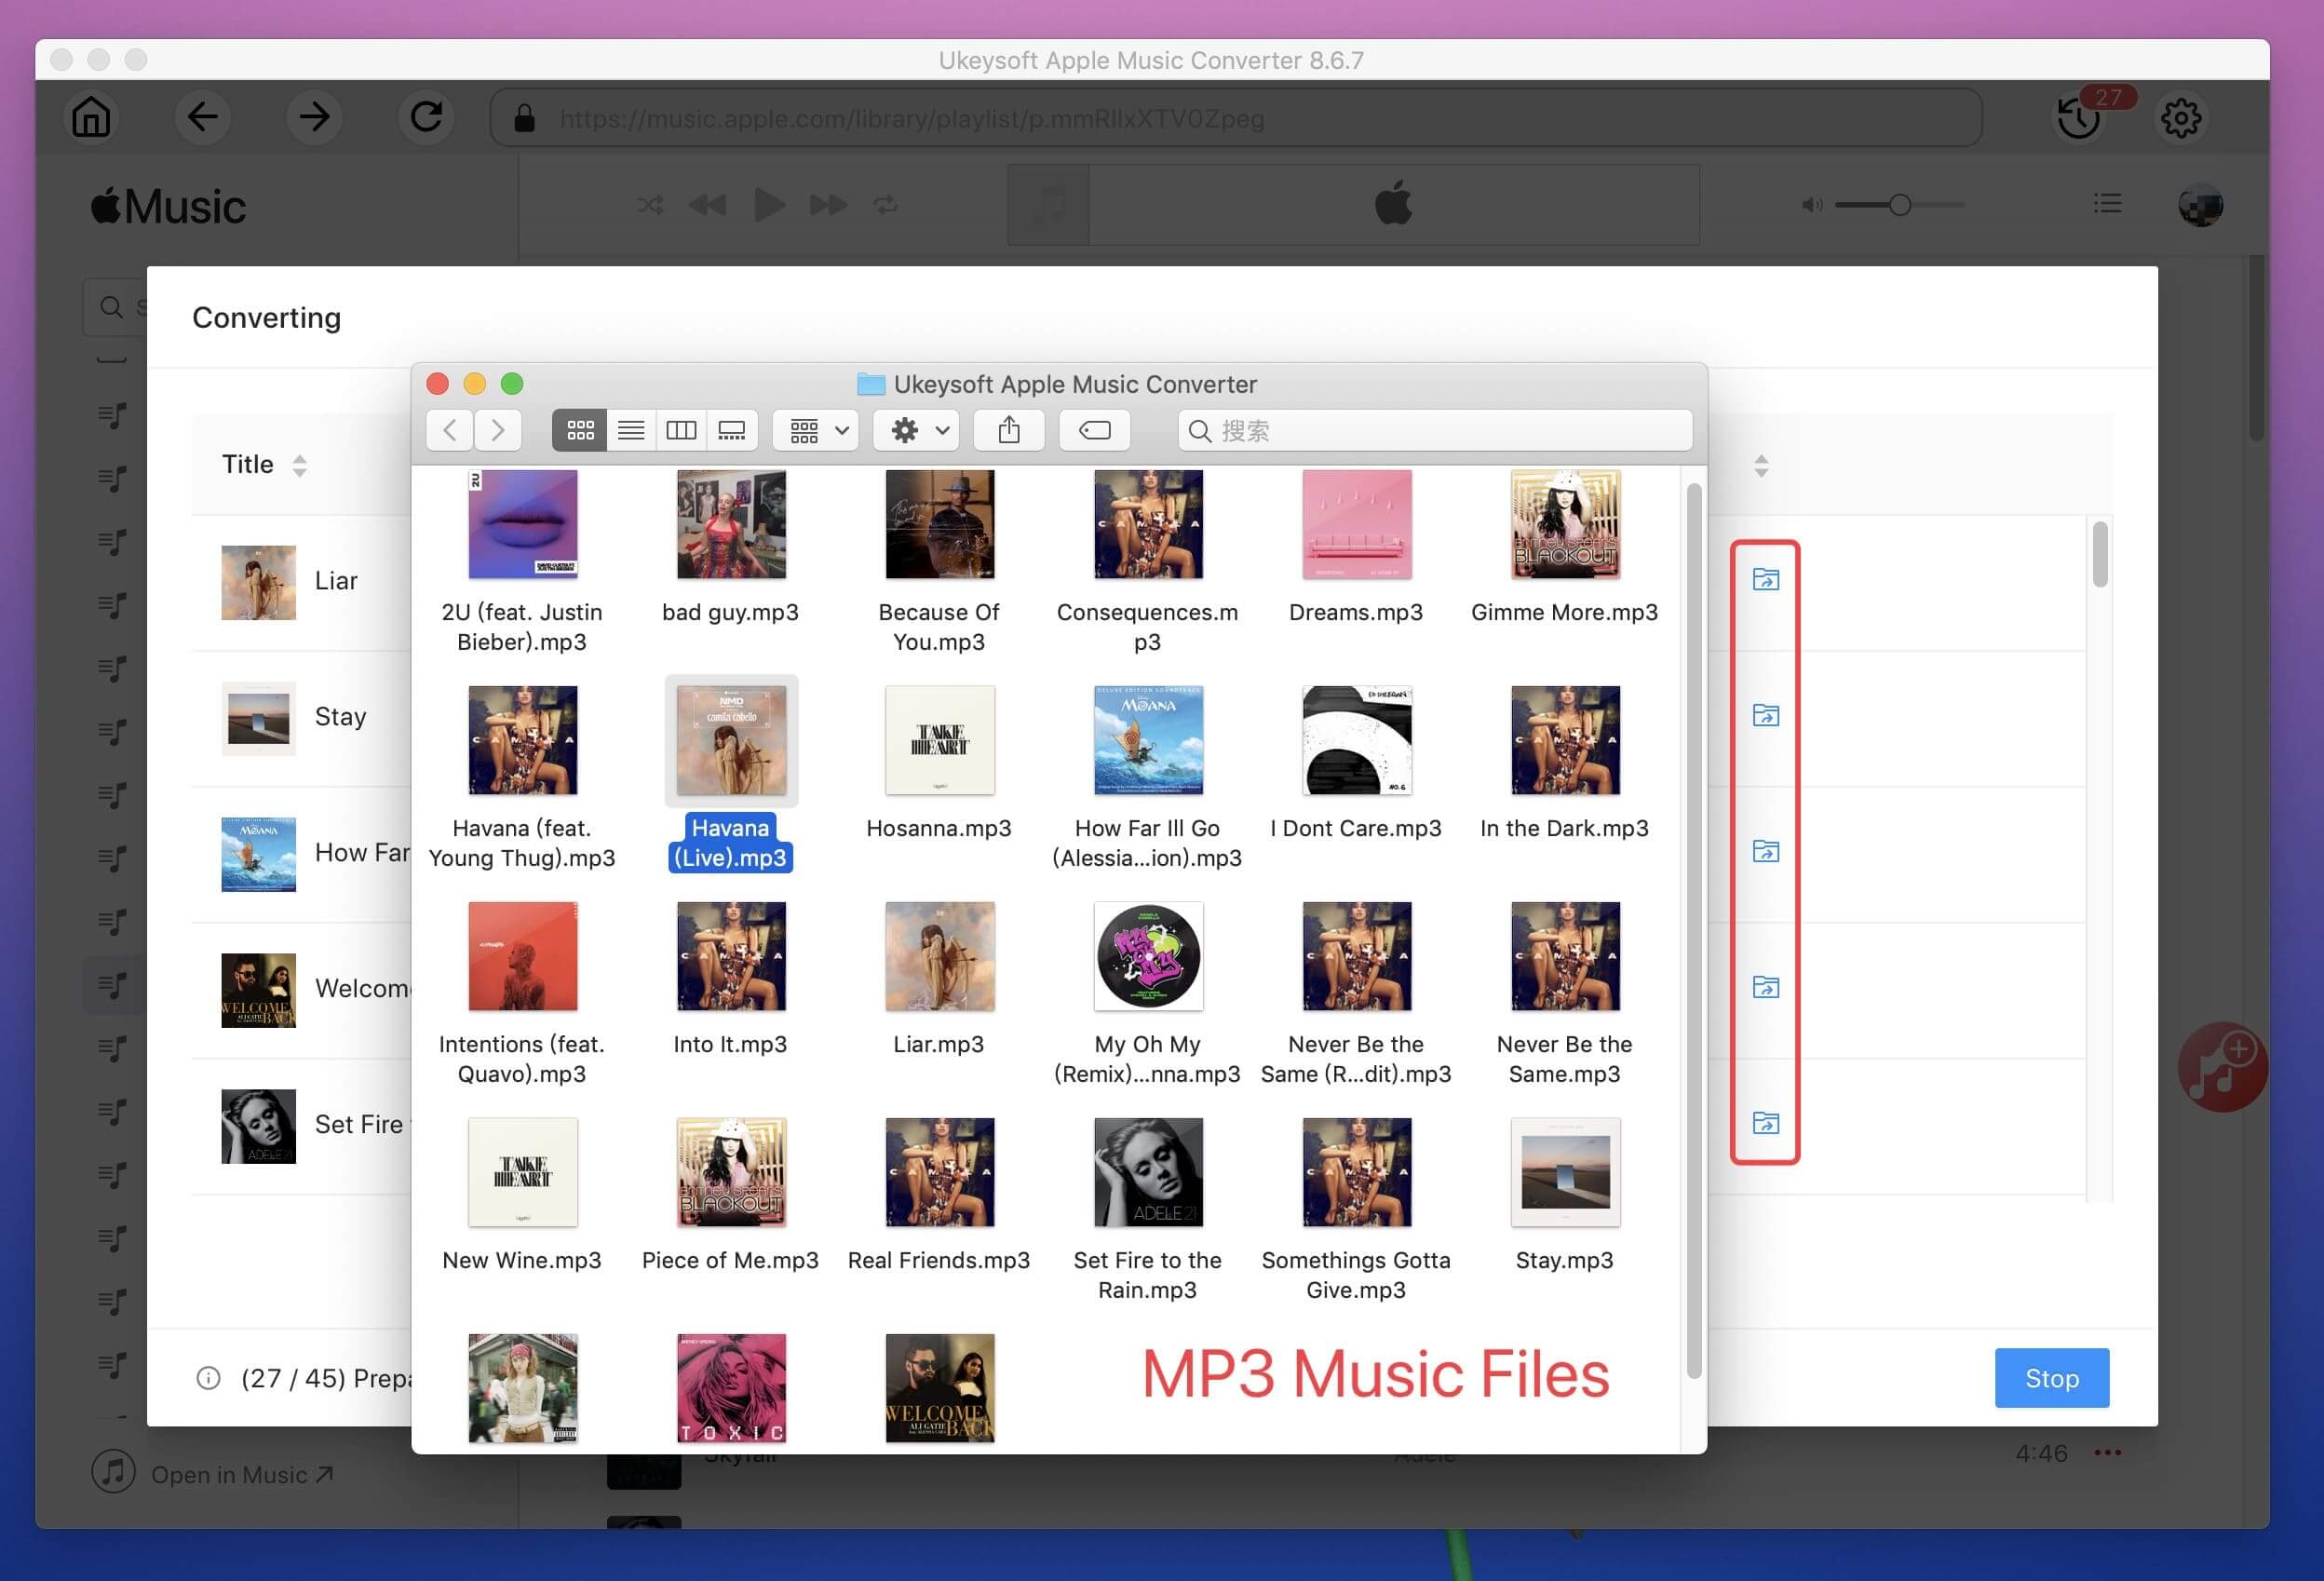Click the Stop button to halt conversion
Screen dimensions: 2324x1581
[x=2052, y=1378]
